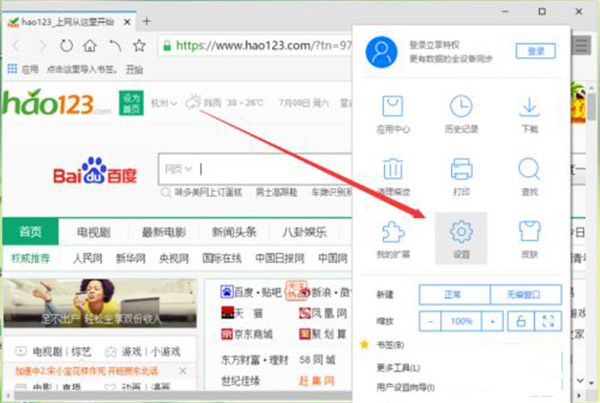Select the 电视剧 navigation tab
Screen dimensions: 600x403
93,232
